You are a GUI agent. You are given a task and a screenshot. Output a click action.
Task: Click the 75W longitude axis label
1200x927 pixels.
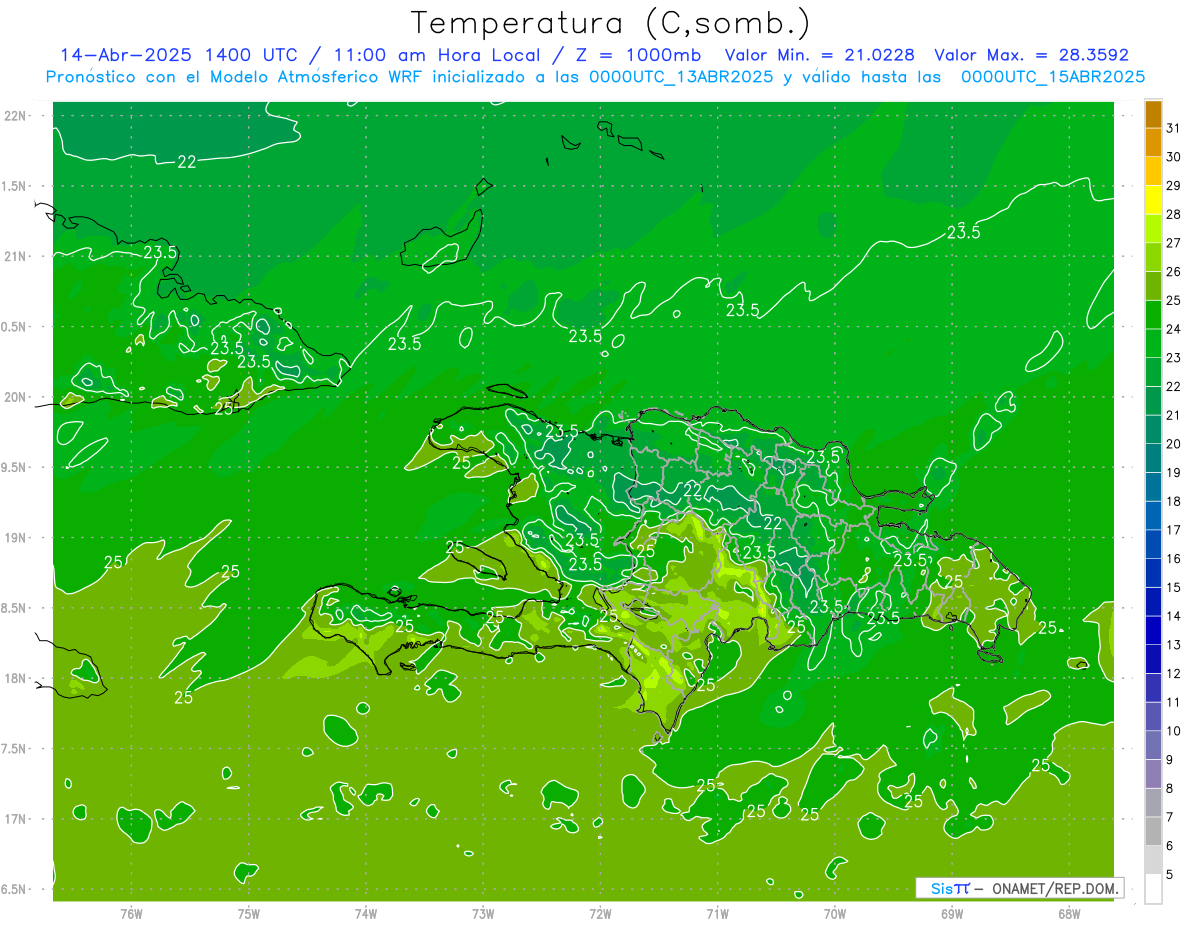(x=249, y=914)
